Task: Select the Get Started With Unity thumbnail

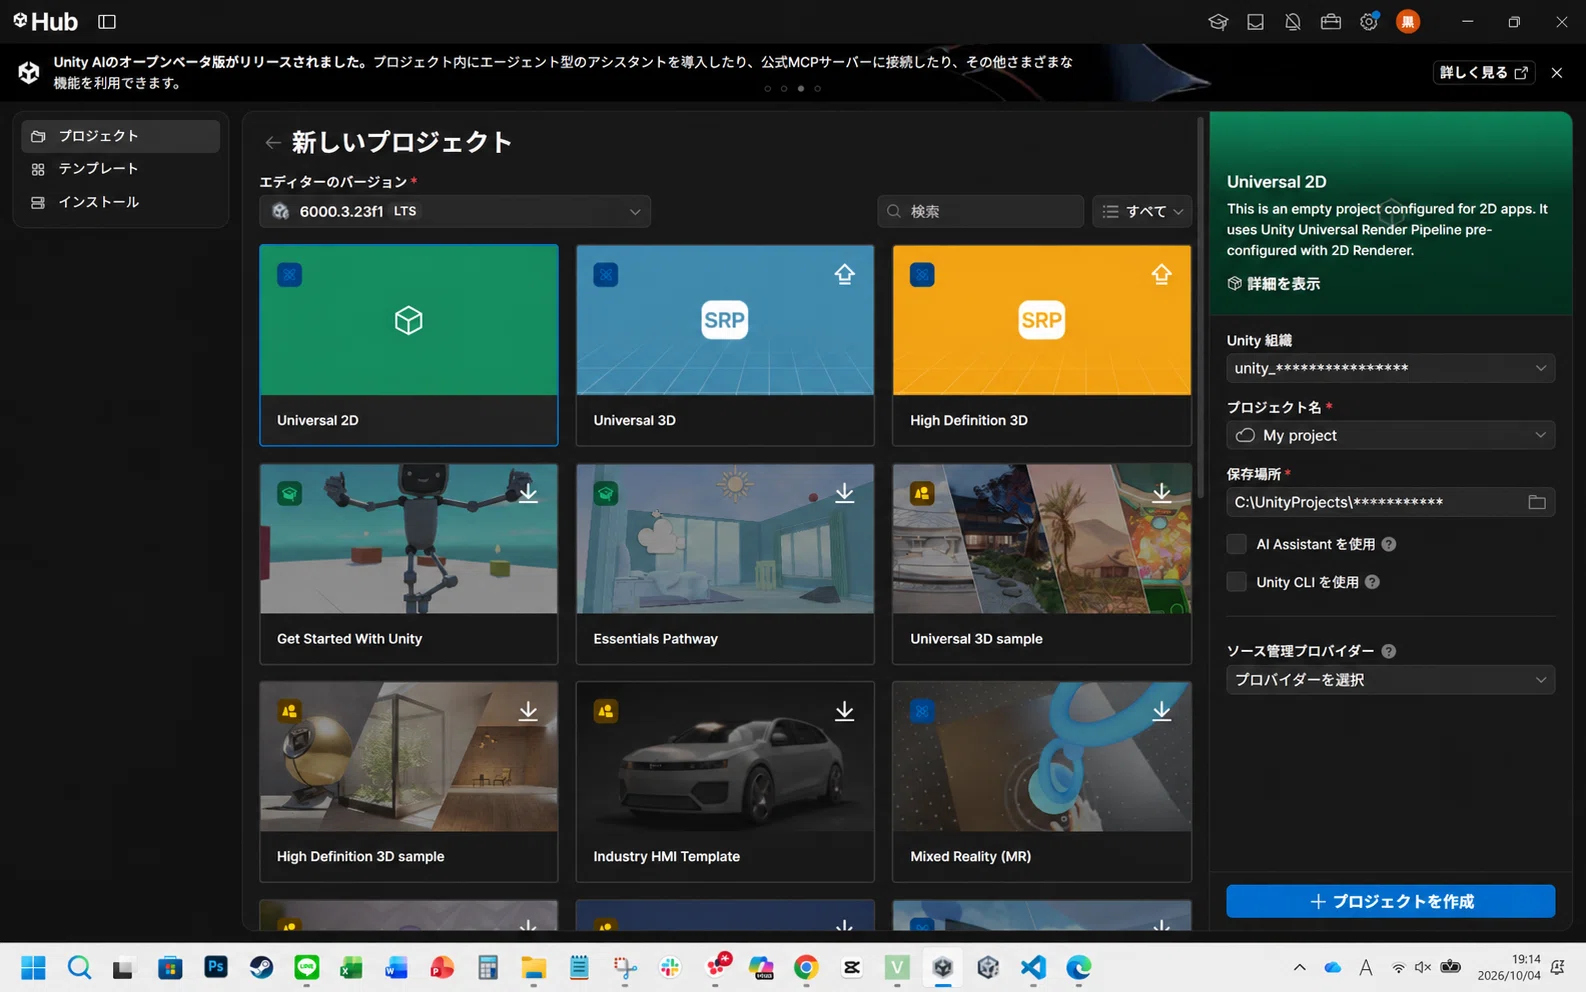Action: click(x=409, y=538)
